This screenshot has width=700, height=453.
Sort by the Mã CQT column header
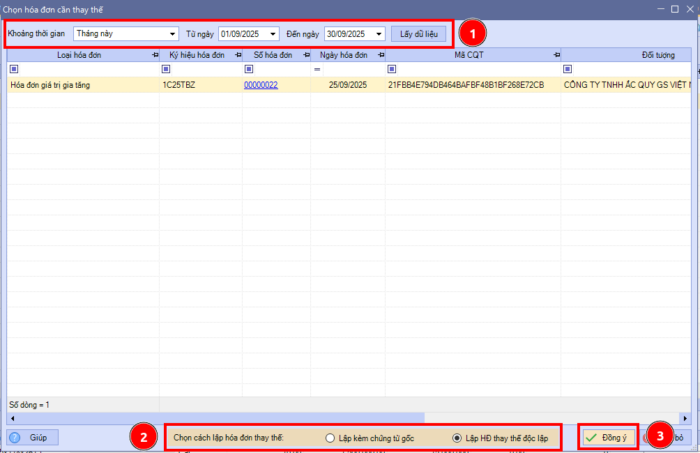pos(468,54)
